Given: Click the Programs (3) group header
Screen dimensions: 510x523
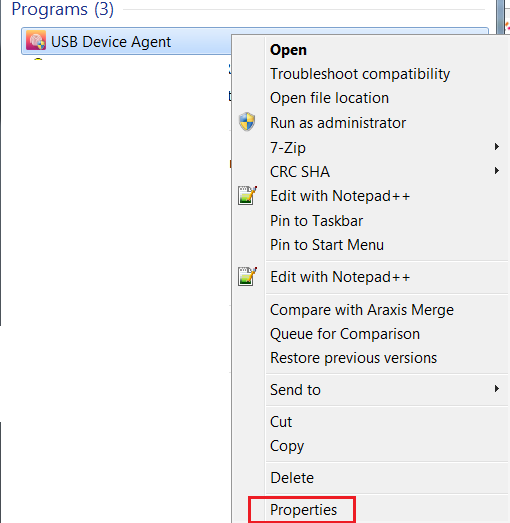Looking at the screenshot, I should [x=62, y=9].
